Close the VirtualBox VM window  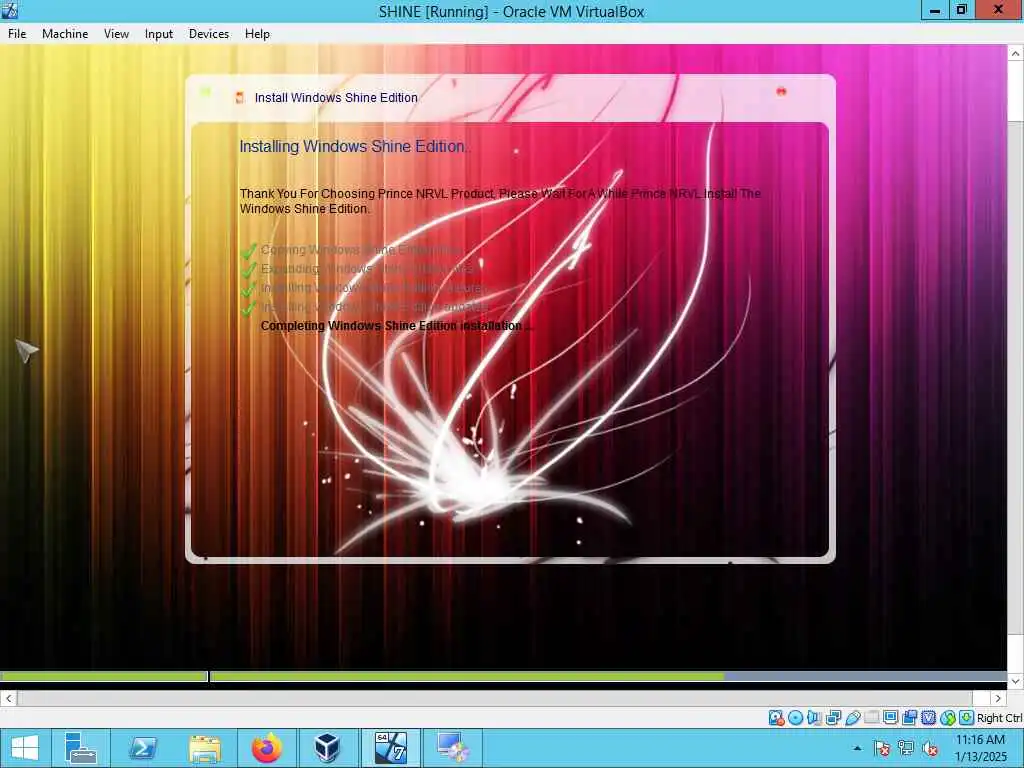coord(999,10)
